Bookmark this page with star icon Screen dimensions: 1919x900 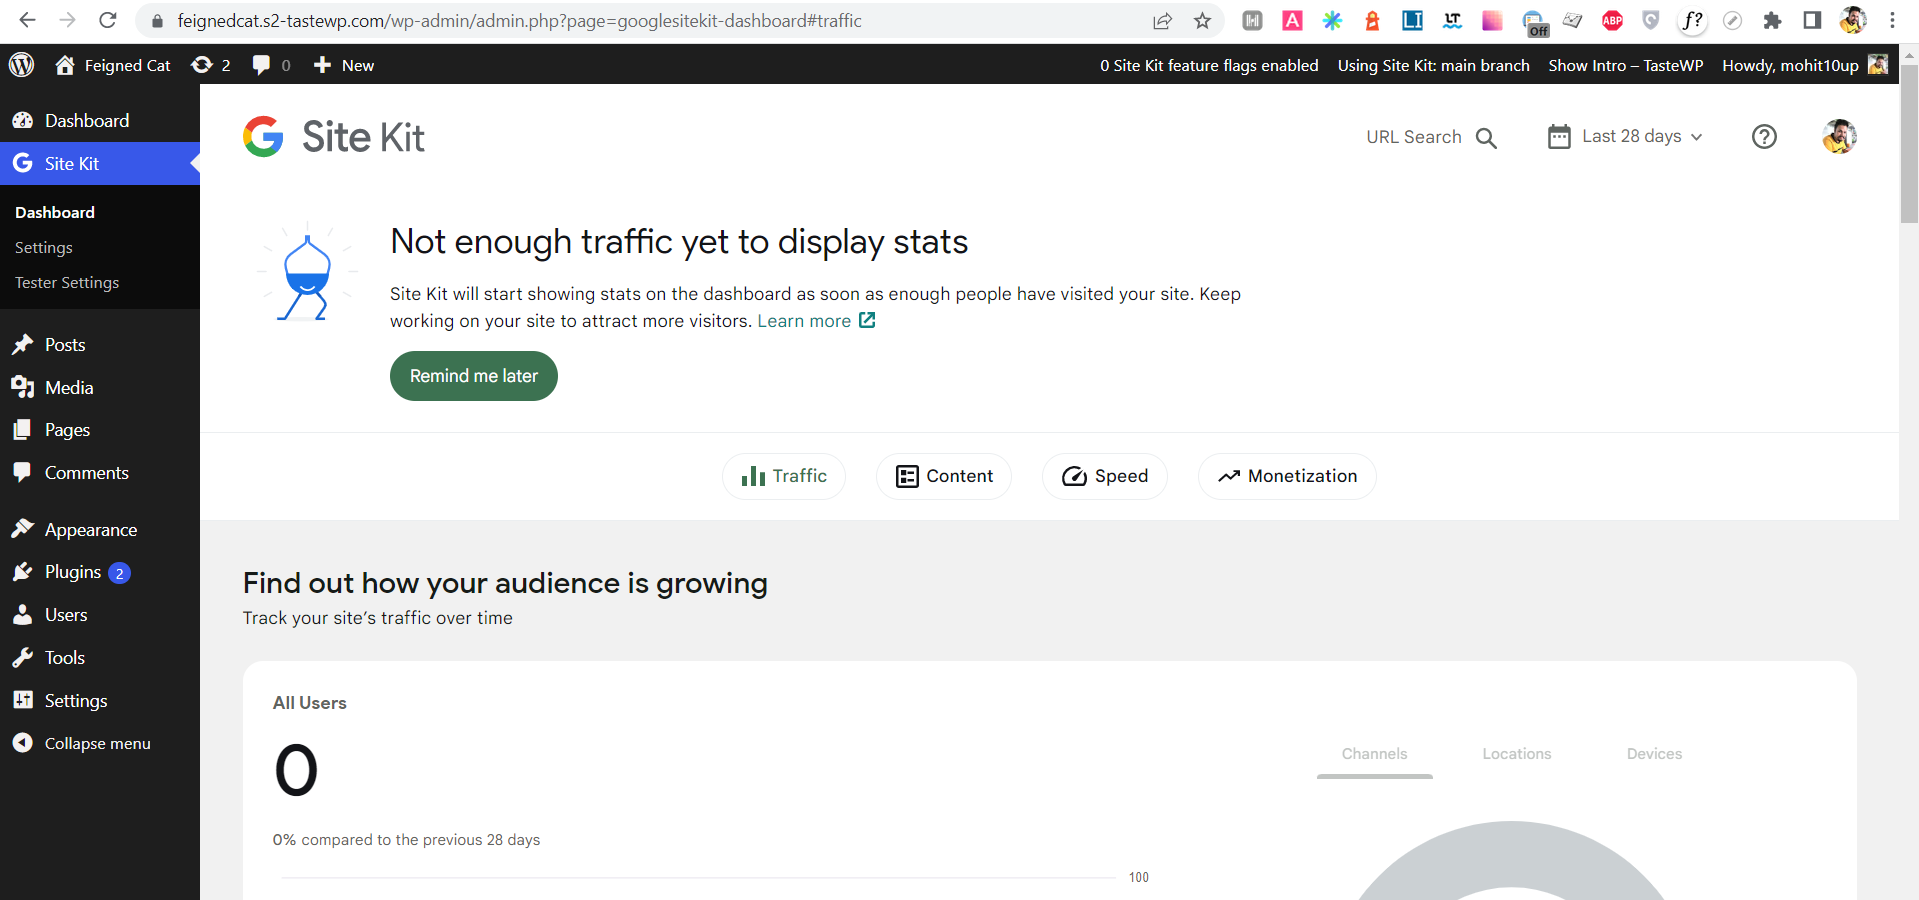(1202, 21)
